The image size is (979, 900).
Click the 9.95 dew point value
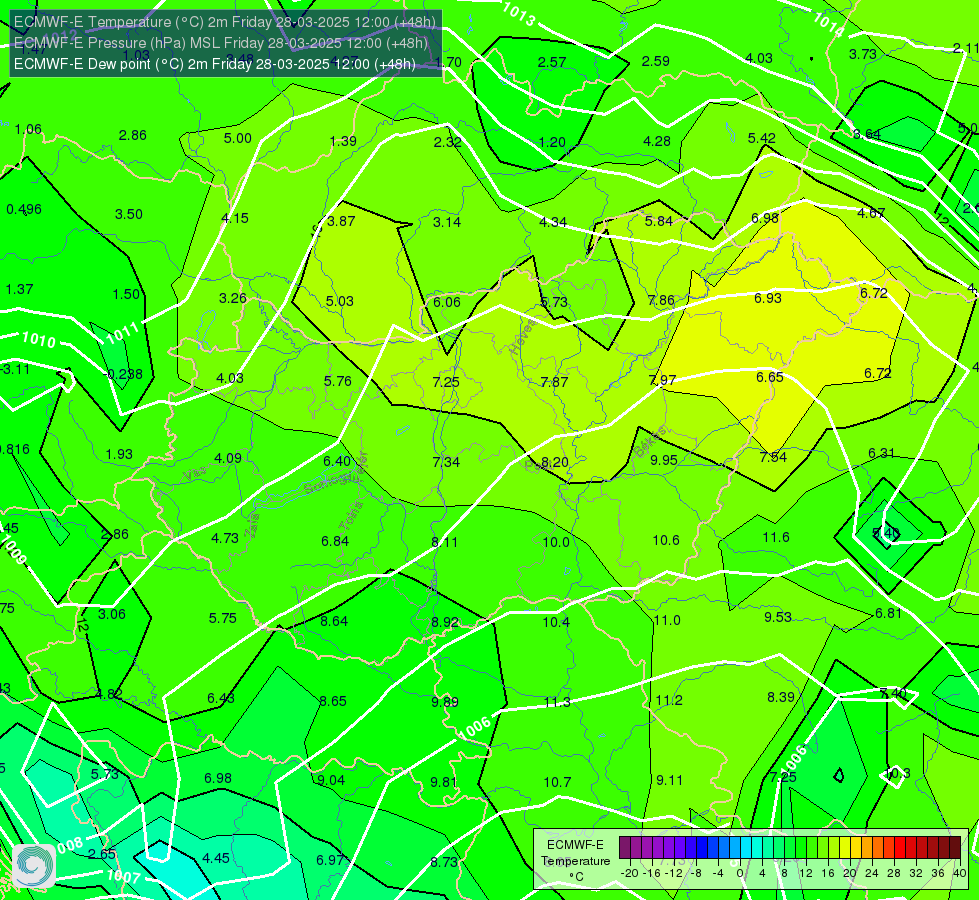pyautogui.click(x=664, y=460)
